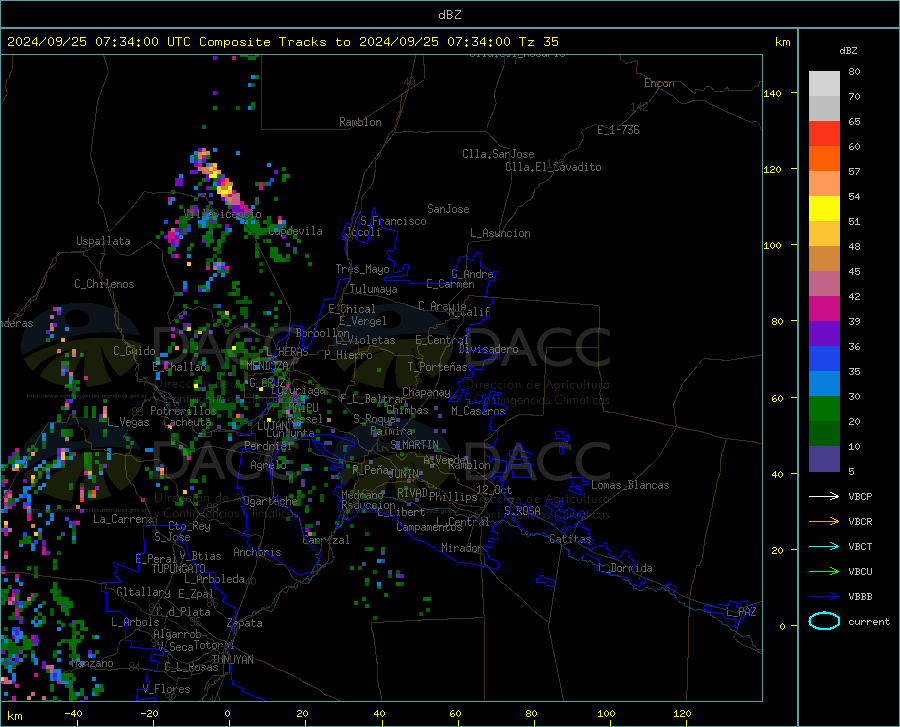The image size is (900, 727).
Task: Click the green VBCU arrow in legend
Action: click(824, 572)
